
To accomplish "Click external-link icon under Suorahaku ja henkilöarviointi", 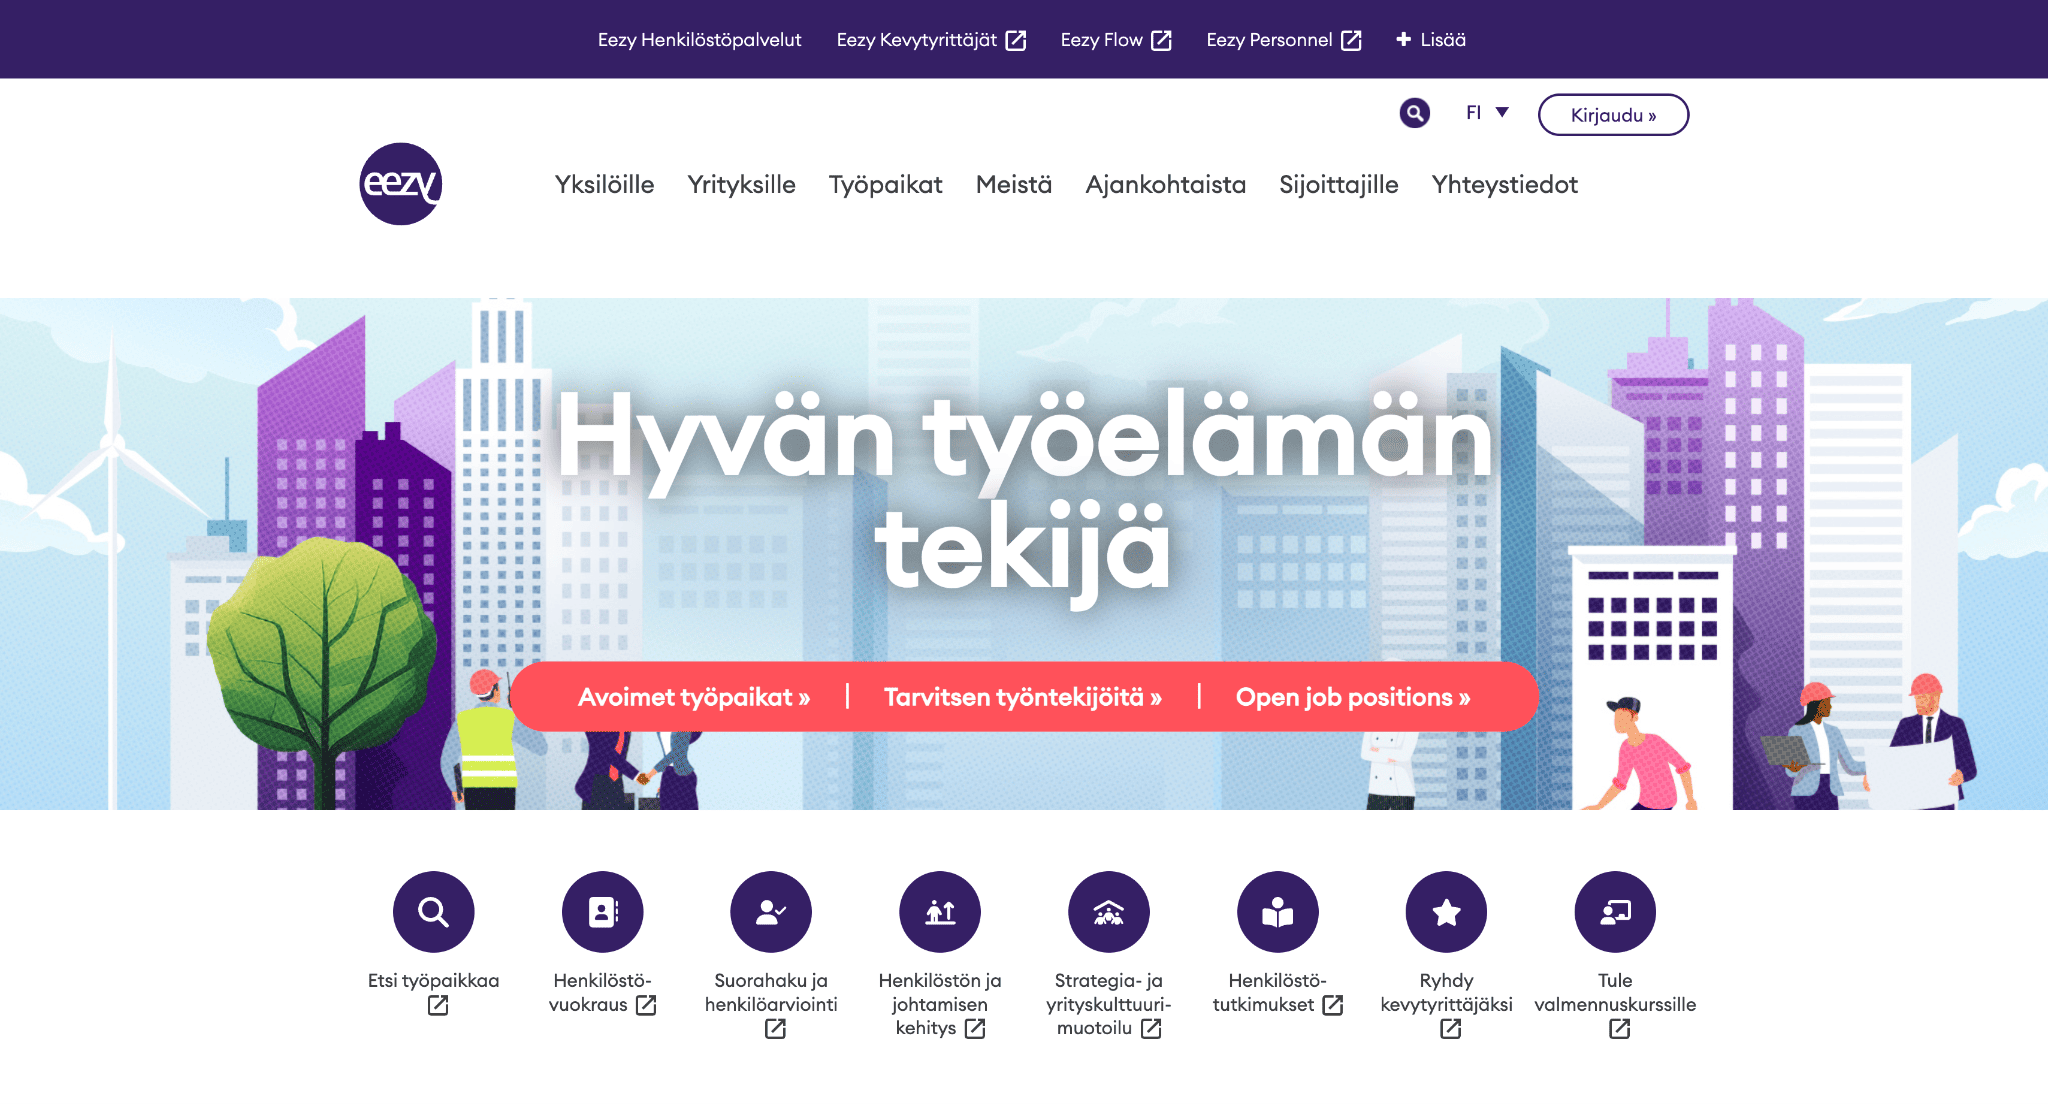I will 775,1029.
